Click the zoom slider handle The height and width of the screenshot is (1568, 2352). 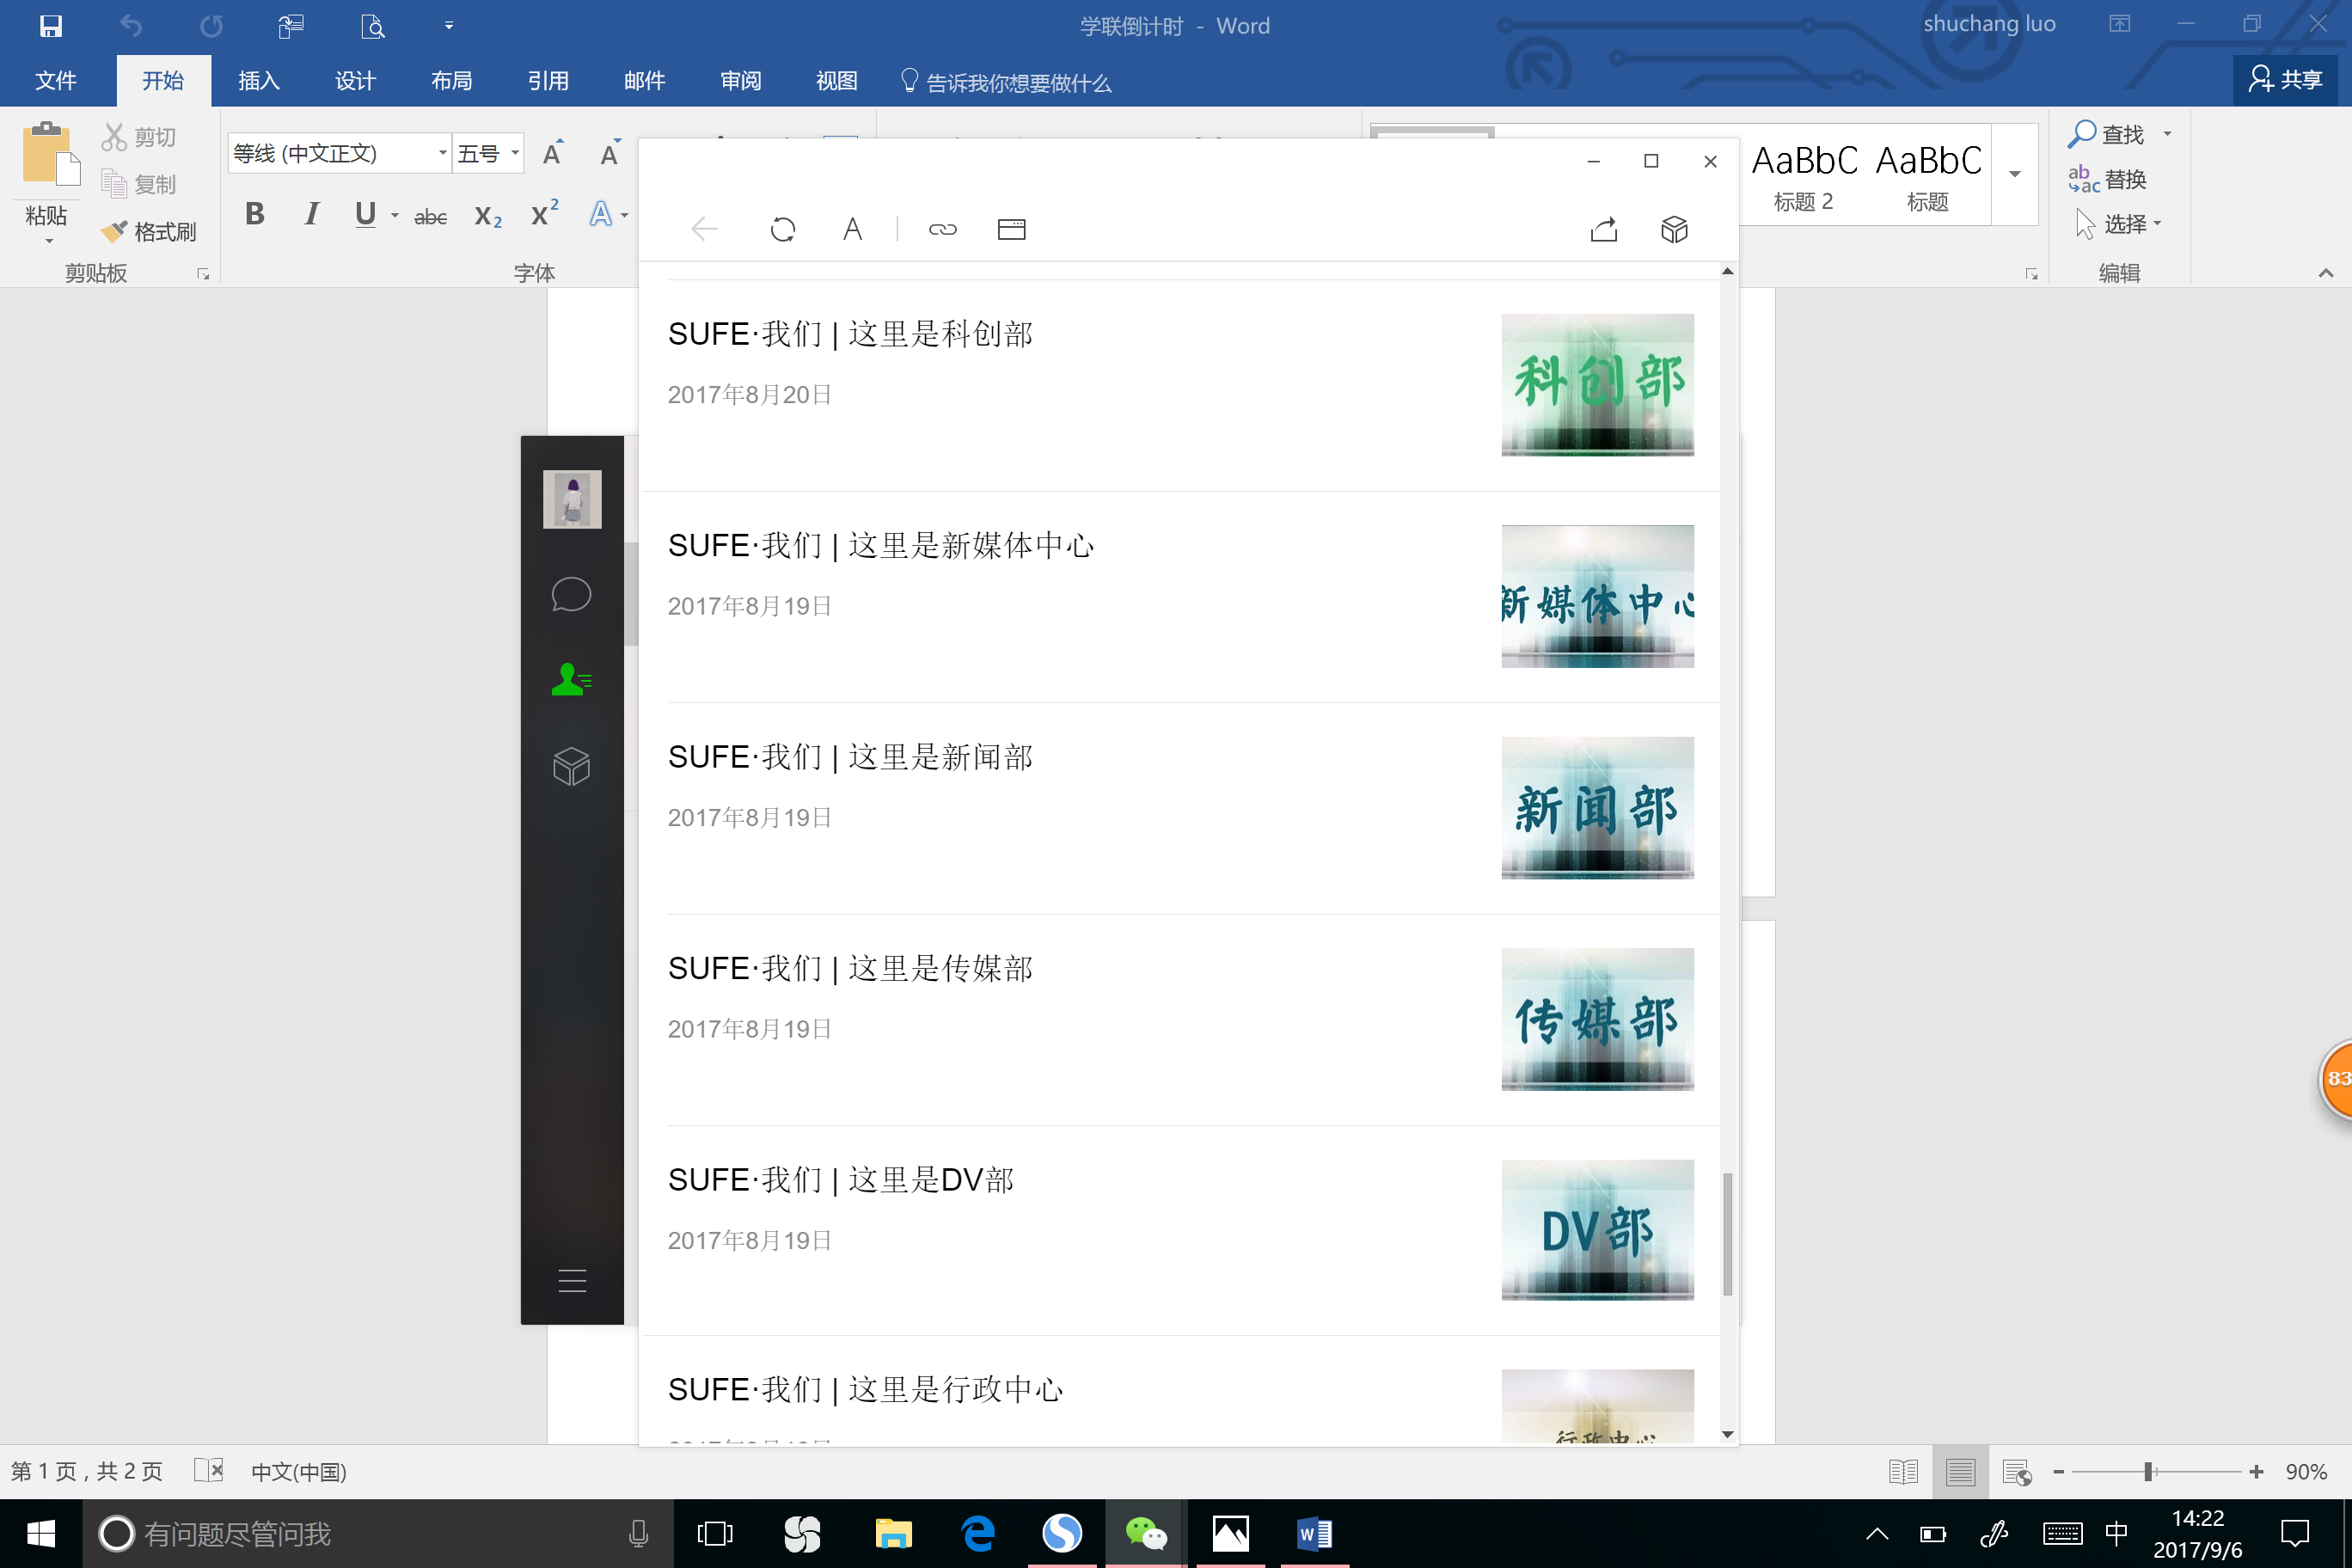[x=2148, y=1472]
